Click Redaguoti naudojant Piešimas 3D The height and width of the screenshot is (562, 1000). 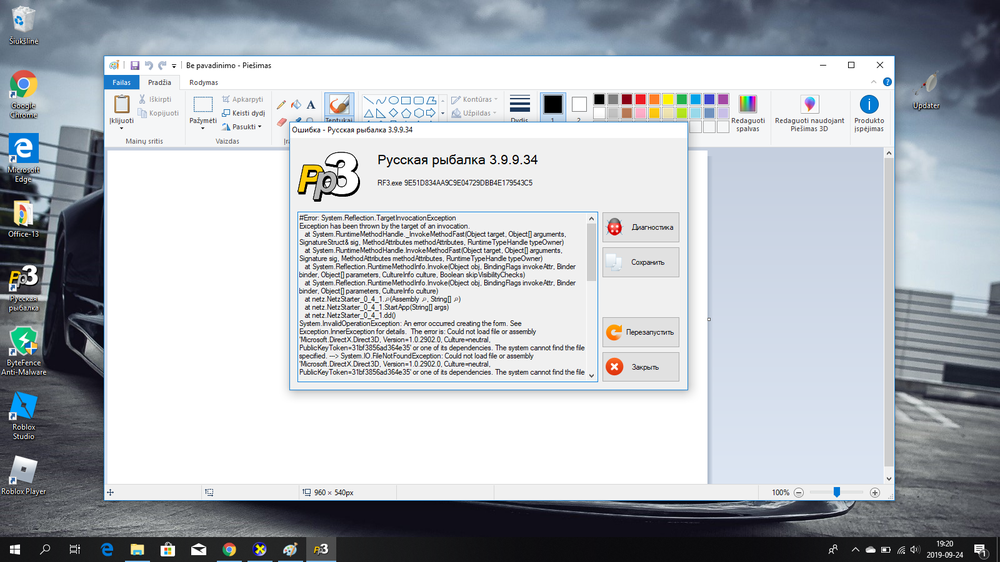coord(810,111)
